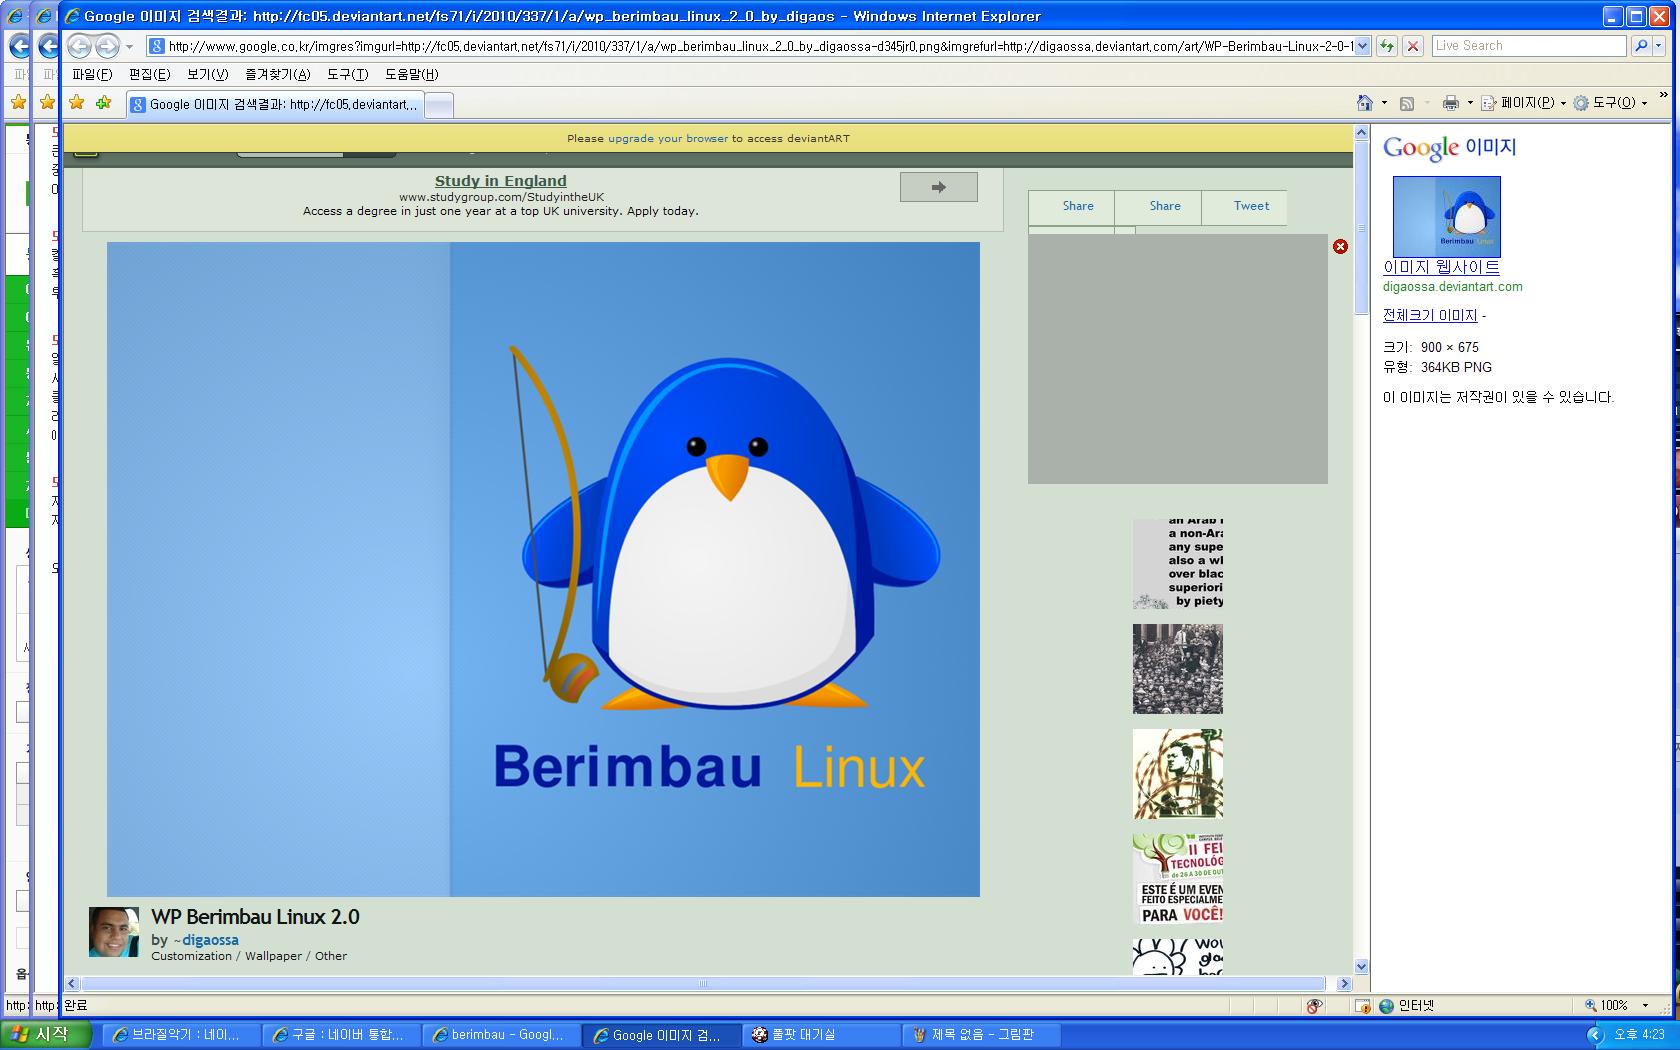Click the RSS feeds icon
The height and width of the screenshot is (1050, 1680).
coord(1407,103)
